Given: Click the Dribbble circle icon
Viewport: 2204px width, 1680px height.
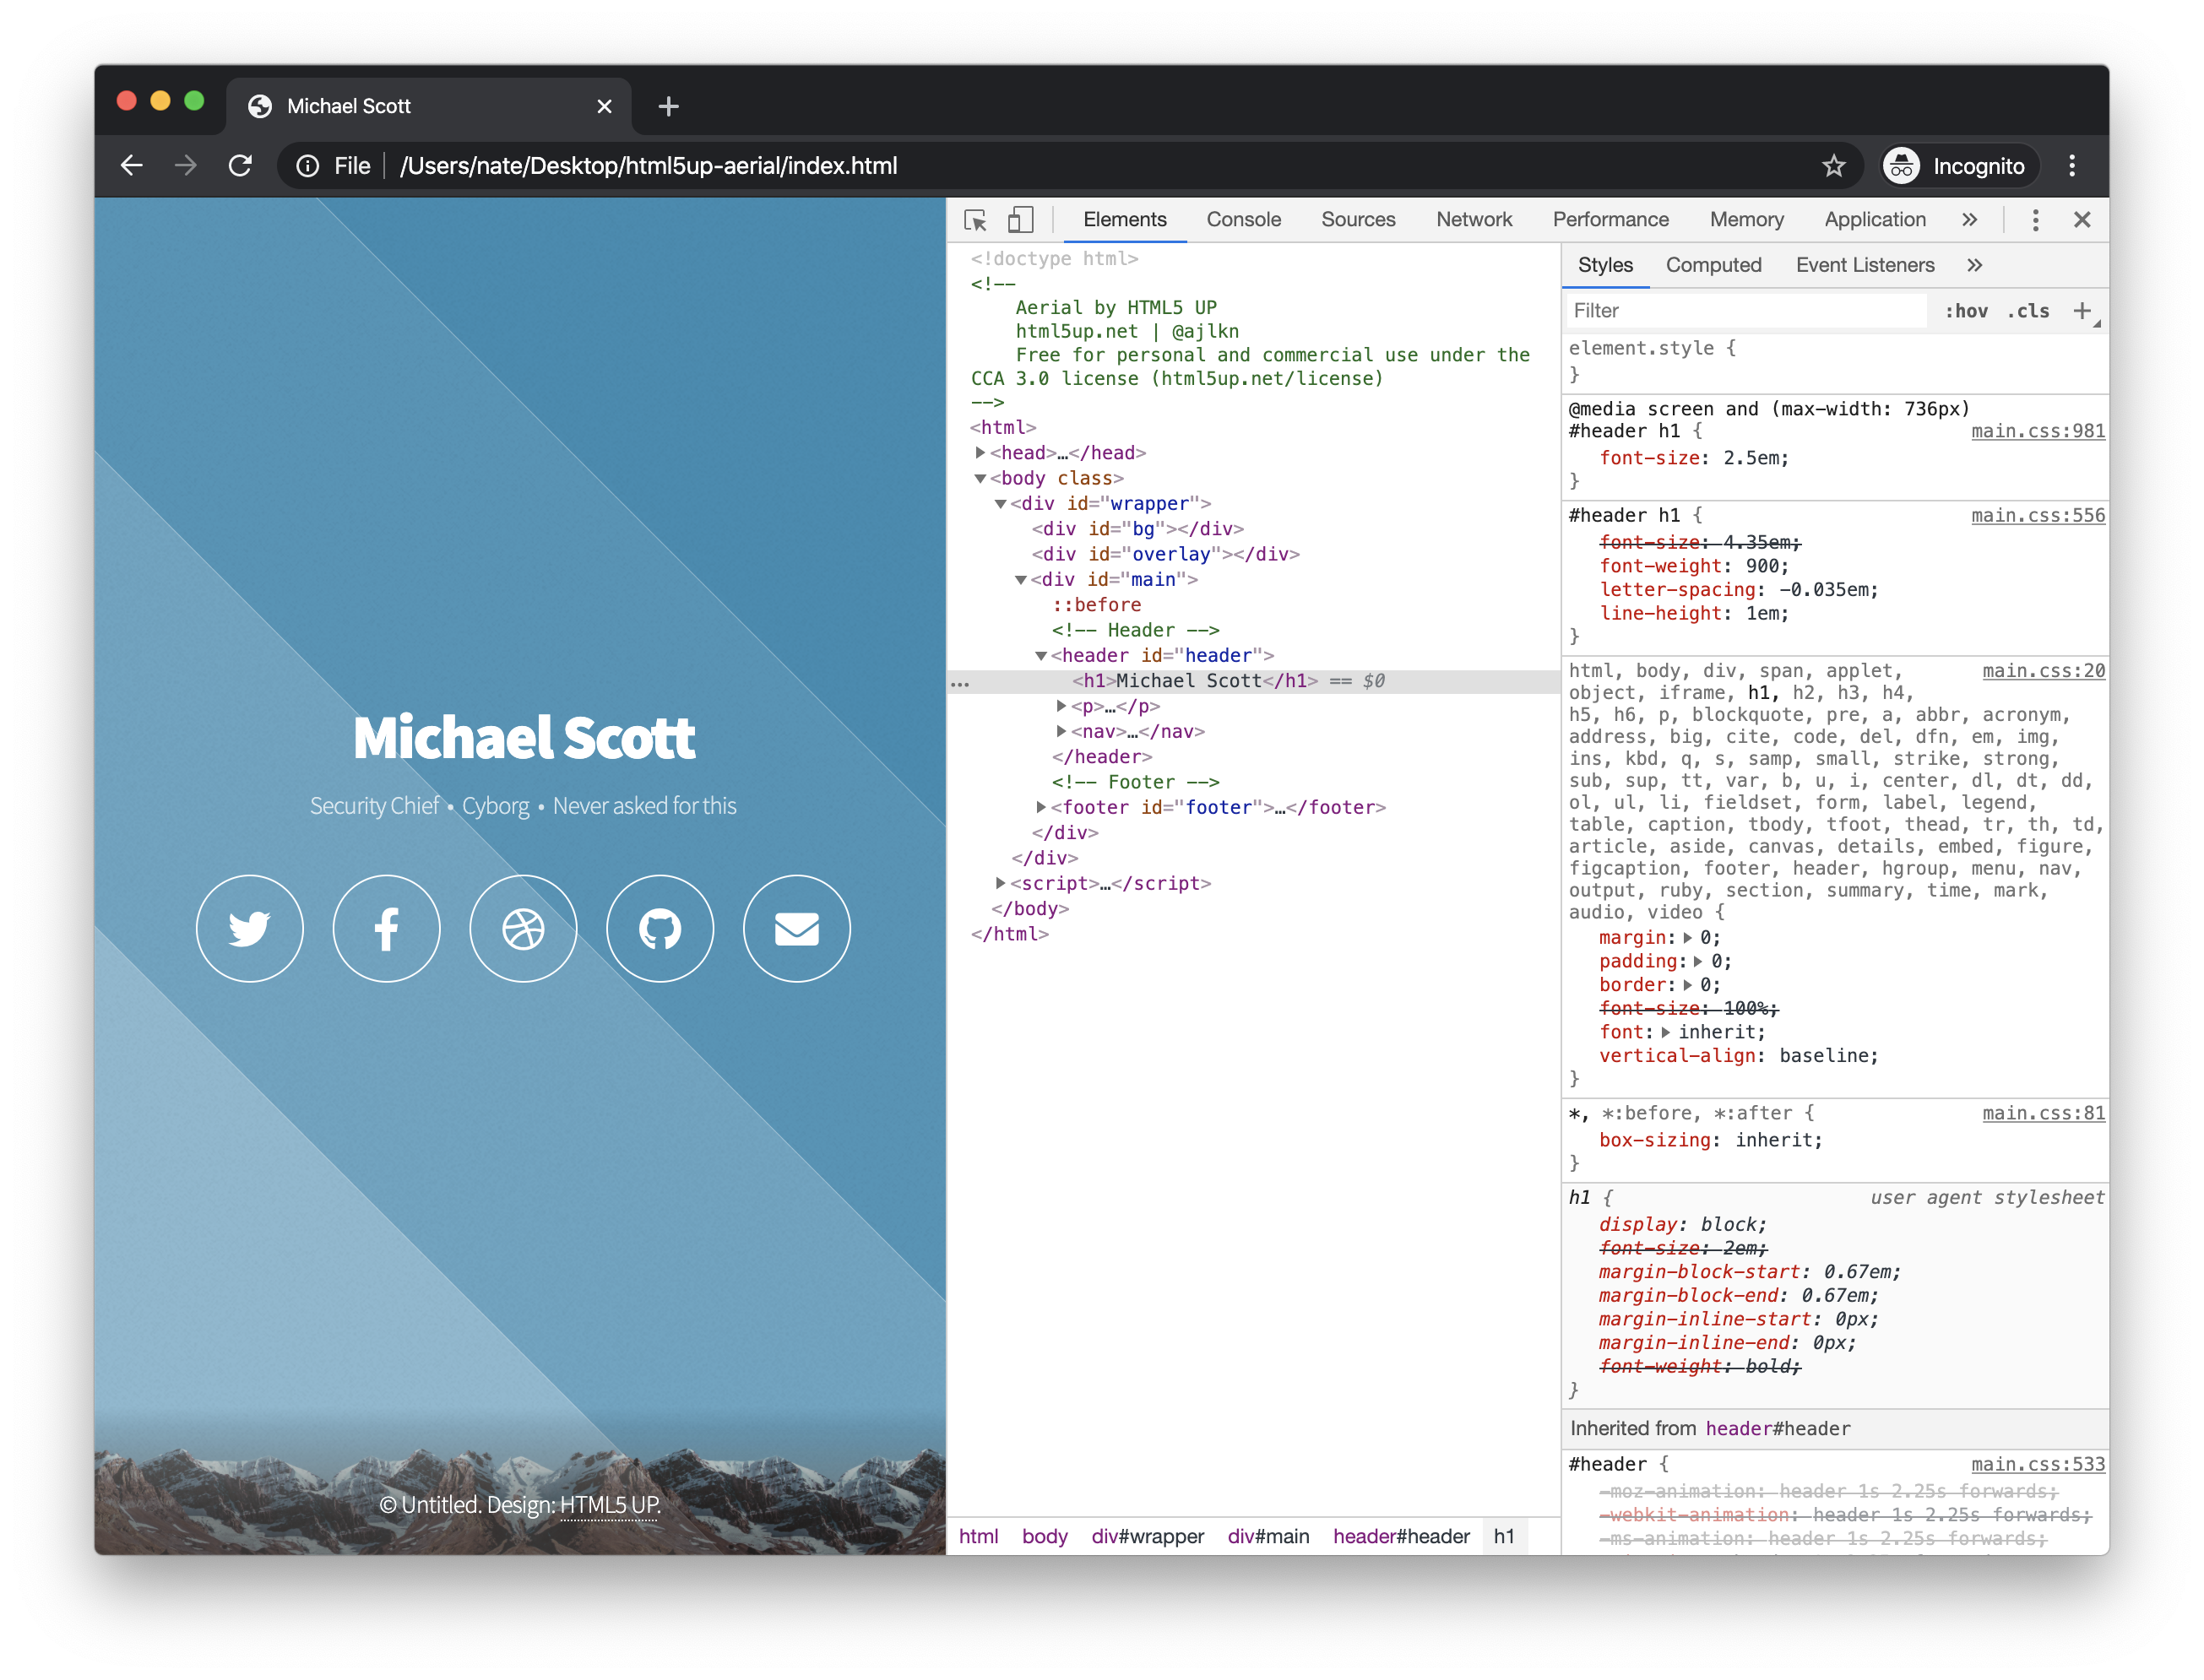Looking at the screenshot, I should [523, 929].
